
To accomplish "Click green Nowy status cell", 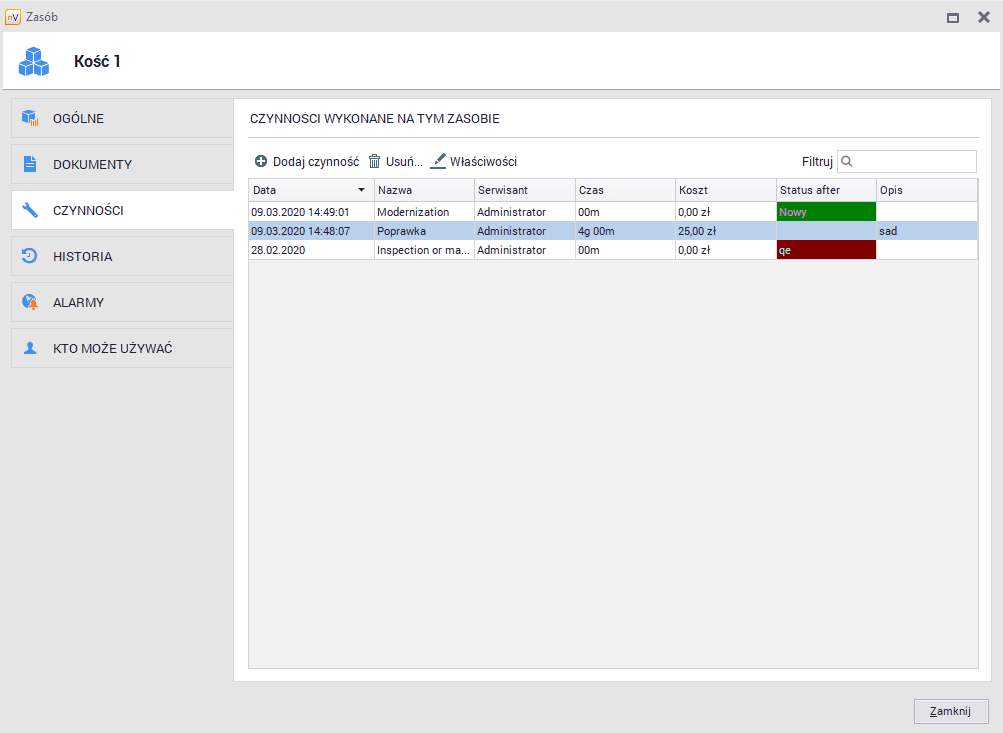I will (x=826, y=212).
